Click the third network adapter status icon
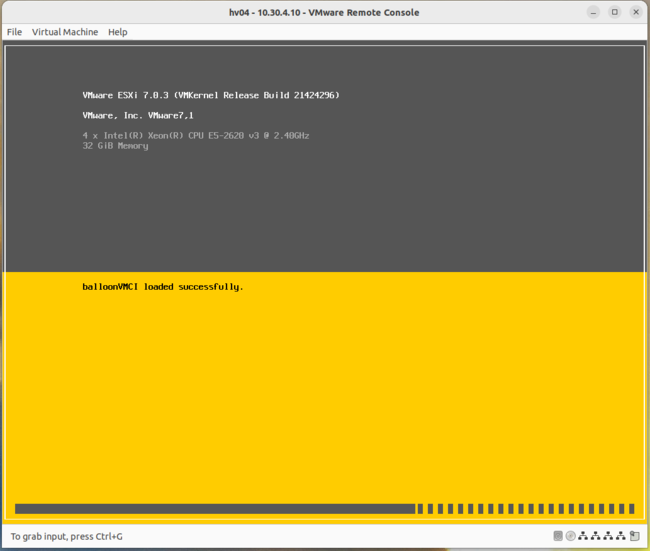Image resolution: width=650 pixels, height=551 pixels. pyautogui.click(x=608, y=536)
